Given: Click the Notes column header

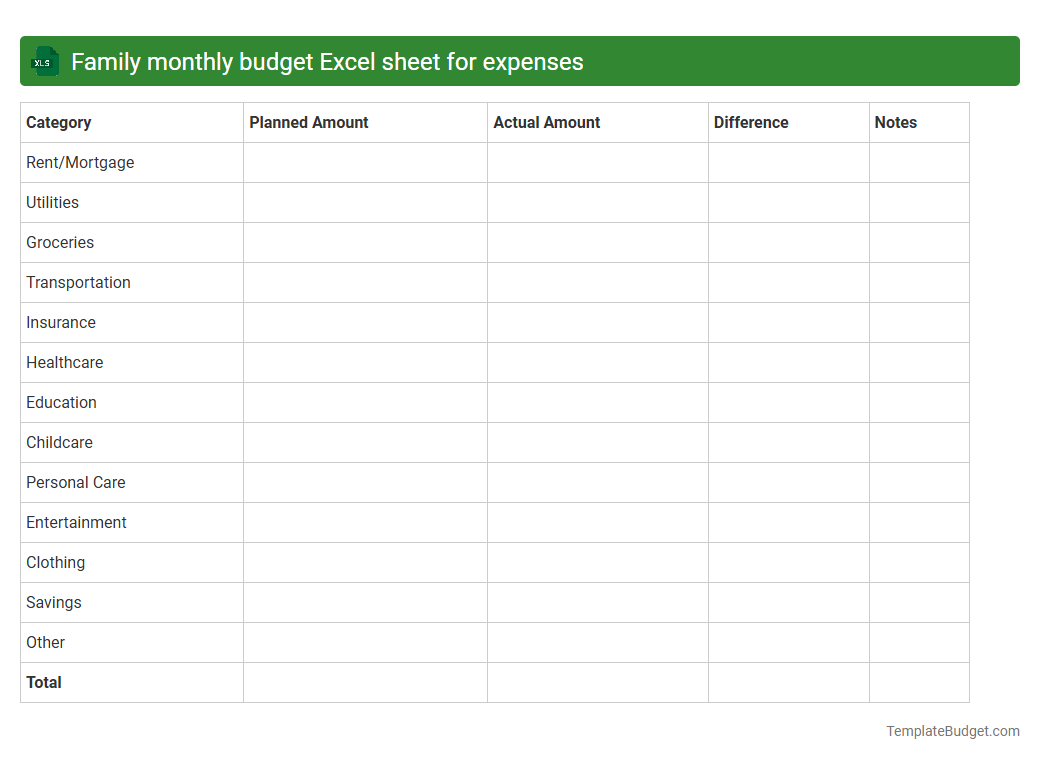Looking at the screenshot, I should point(895,122).
